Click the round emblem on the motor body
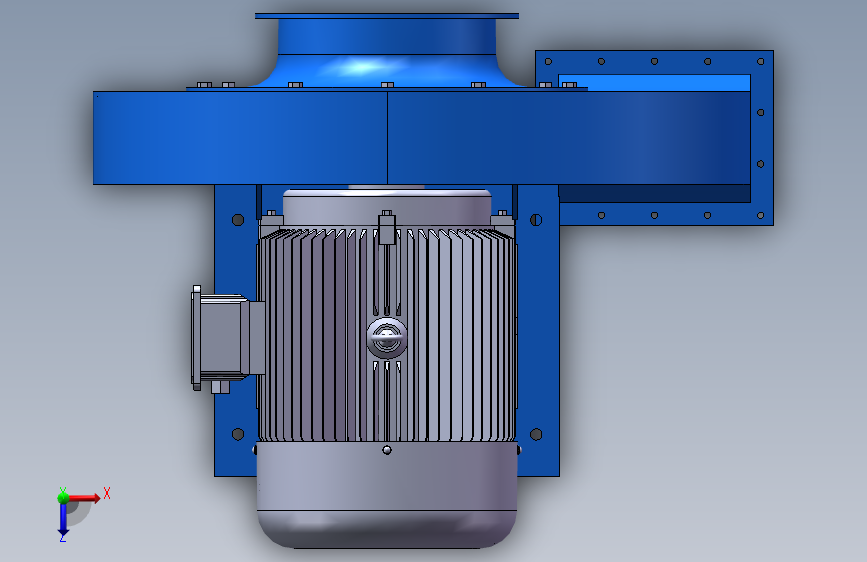The height and width of the screenshot is (562, 867). [387, 337]
